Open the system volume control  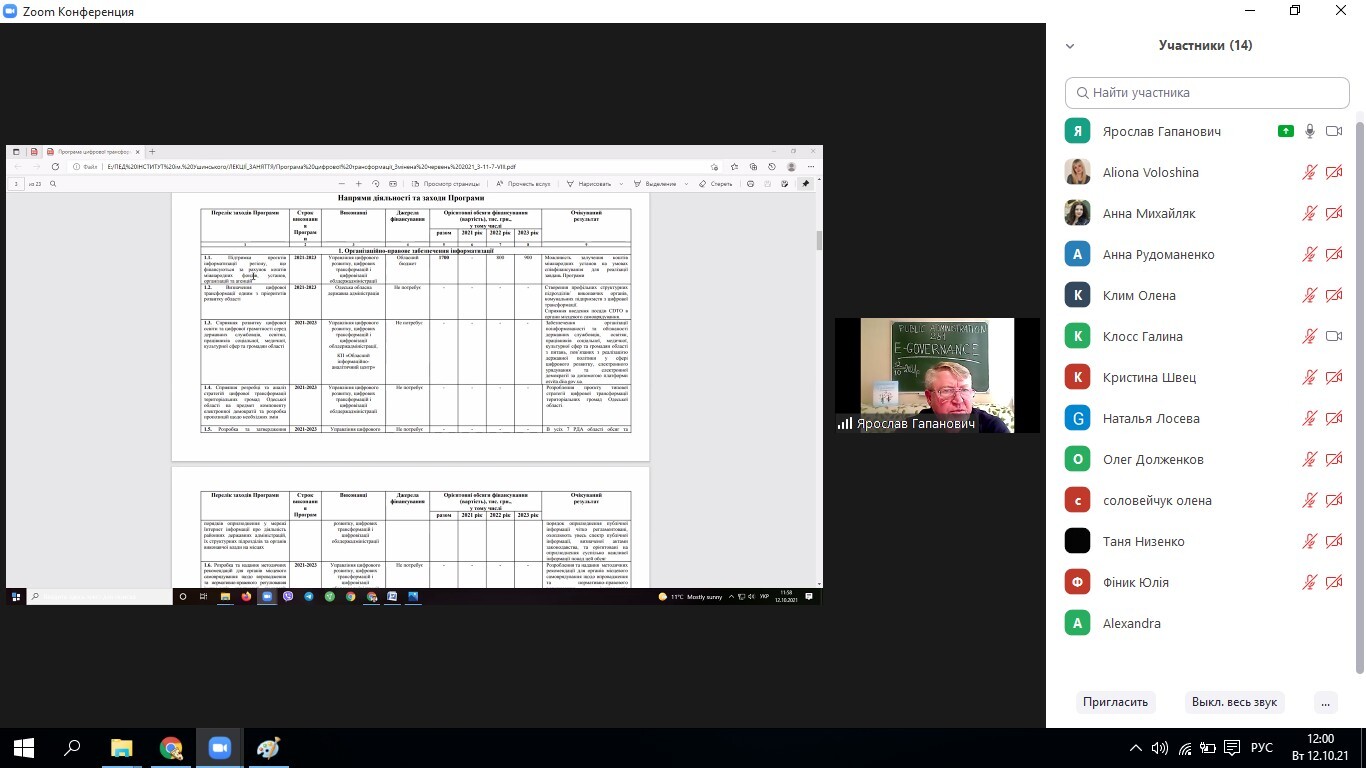pos(1160,748)
